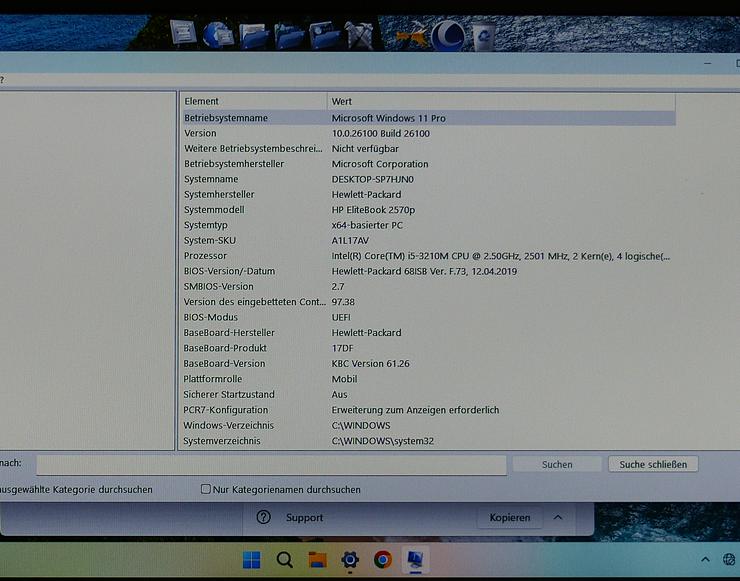Viewport: 740px width, 581px height.
Task: Select the Prozessor row
Action: (205, 256)
